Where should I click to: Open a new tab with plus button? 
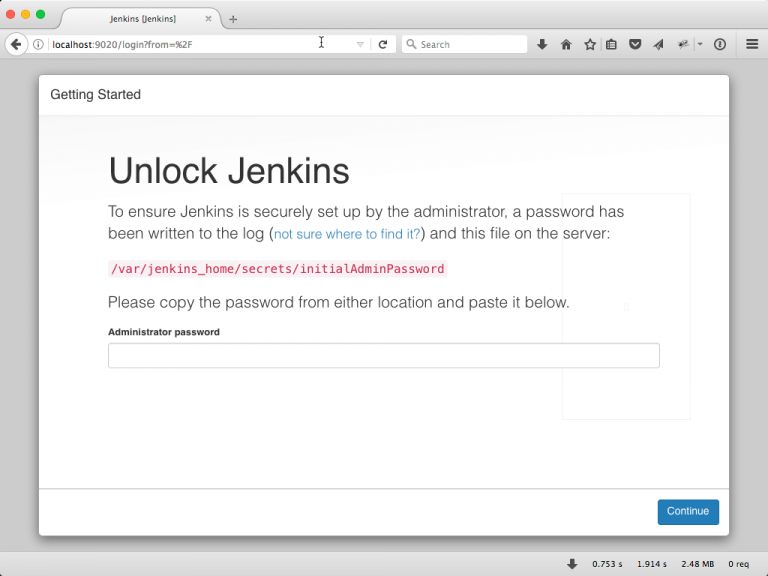[x=233, y=19]
